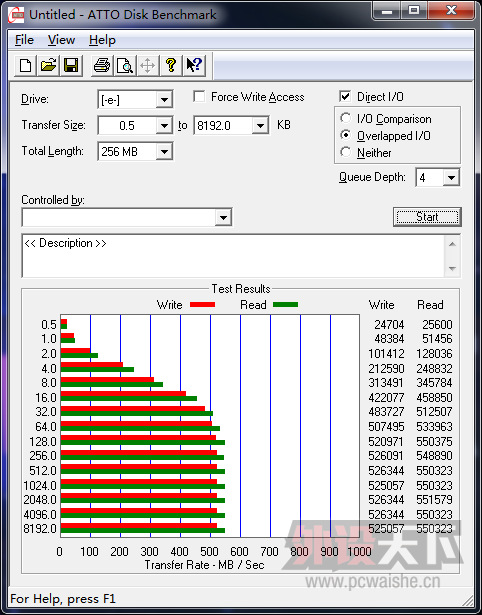482x615 pixels.
Task: Click the red write bar for 8192.0
Action: pyautogui.click(x=139, y=526)
